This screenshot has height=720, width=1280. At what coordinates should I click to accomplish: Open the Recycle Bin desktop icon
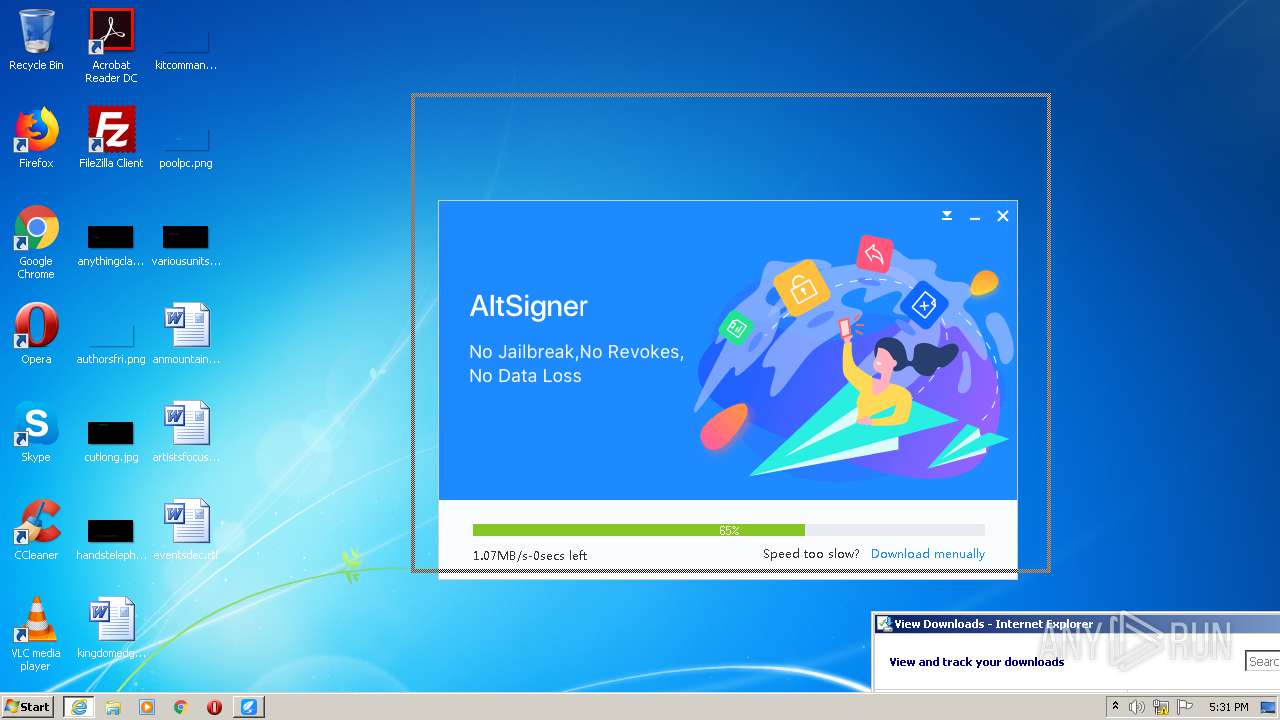[36, 40]
